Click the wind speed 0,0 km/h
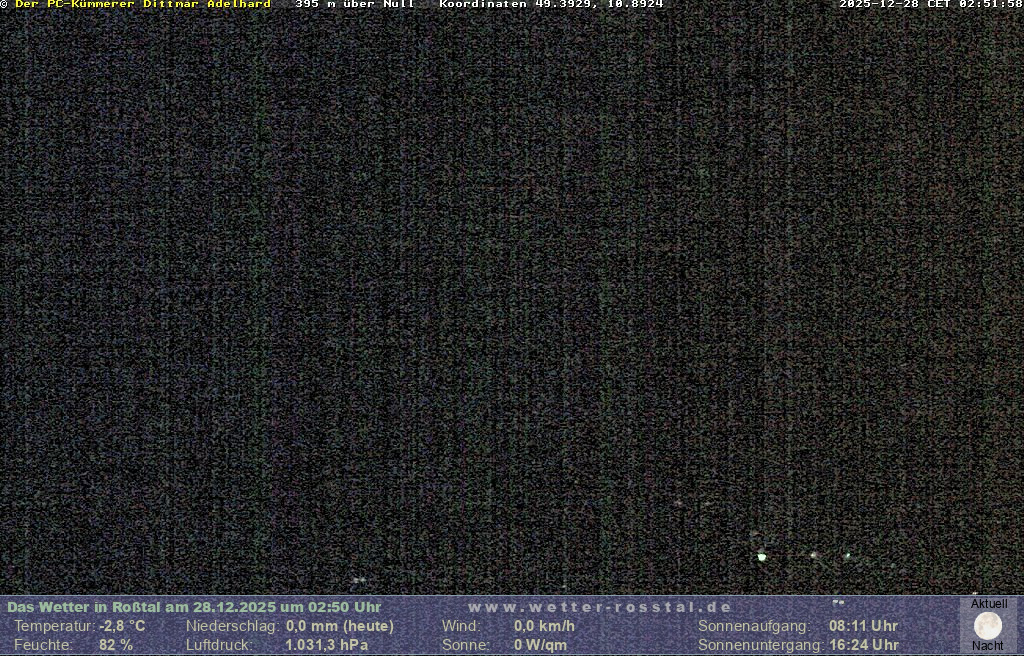Image resolution: width=1024 pixels, height=656 pixels. [544, 626]
